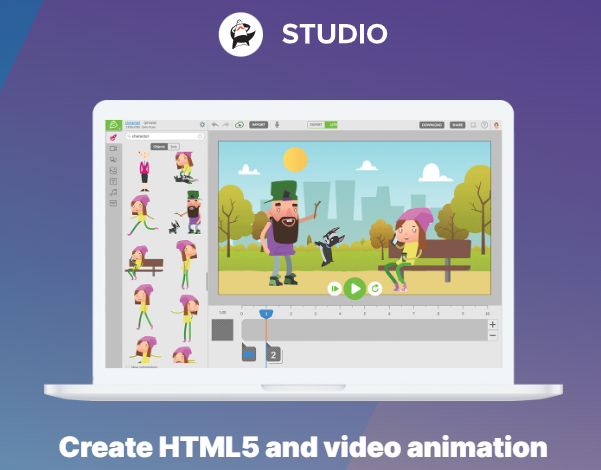Select running girl thumbnail
The width and height of the screenshot is (601, 470).
point(141,215)
